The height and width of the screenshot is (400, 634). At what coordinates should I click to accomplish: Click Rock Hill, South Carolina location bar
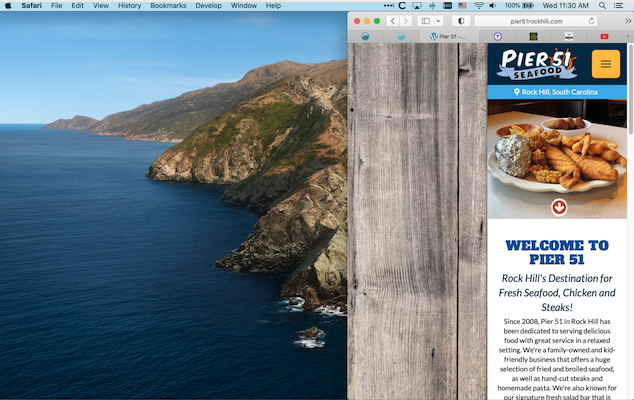pos(557,92)
